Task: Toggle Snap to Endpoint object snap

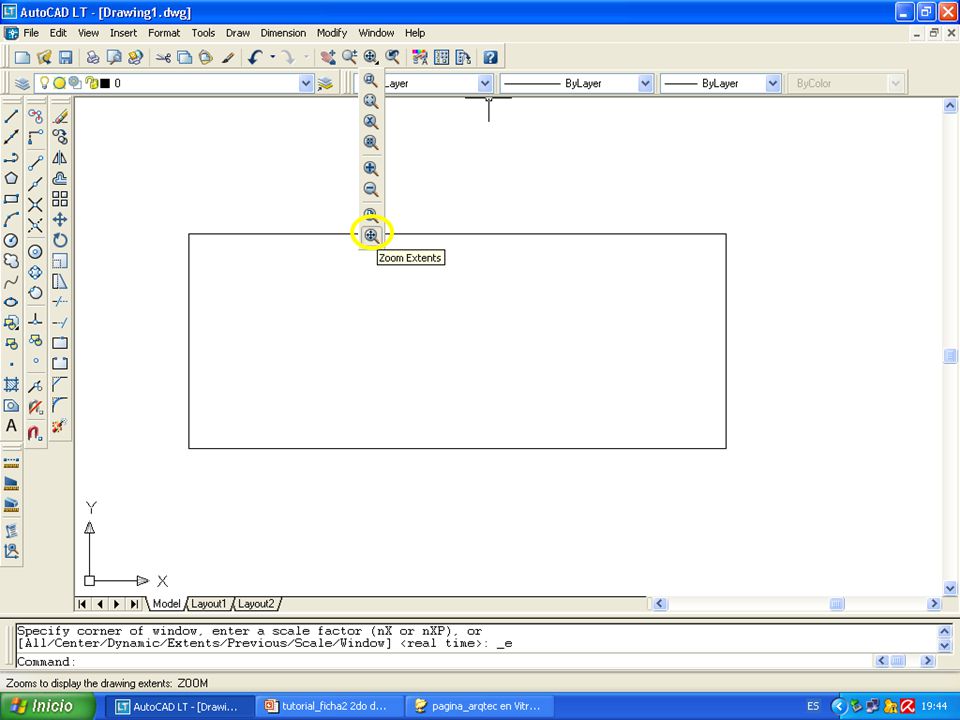Action: point(36,162)
